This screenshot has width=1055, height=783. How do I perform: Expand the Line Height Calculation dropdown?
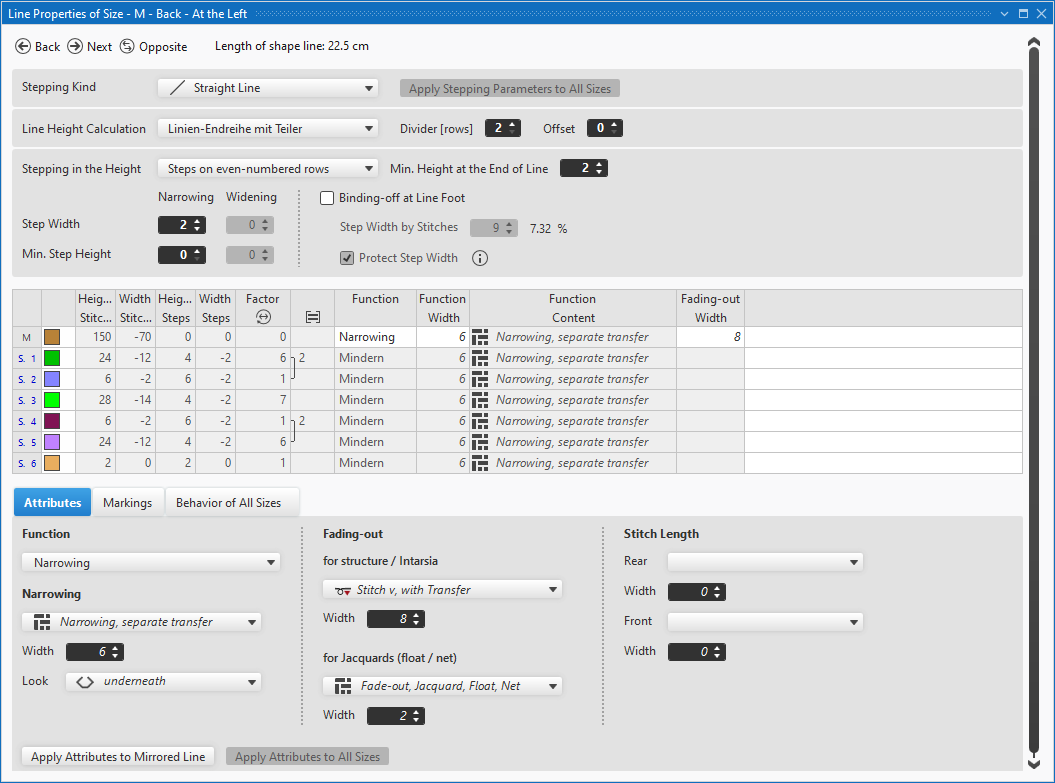click(268, 128)
